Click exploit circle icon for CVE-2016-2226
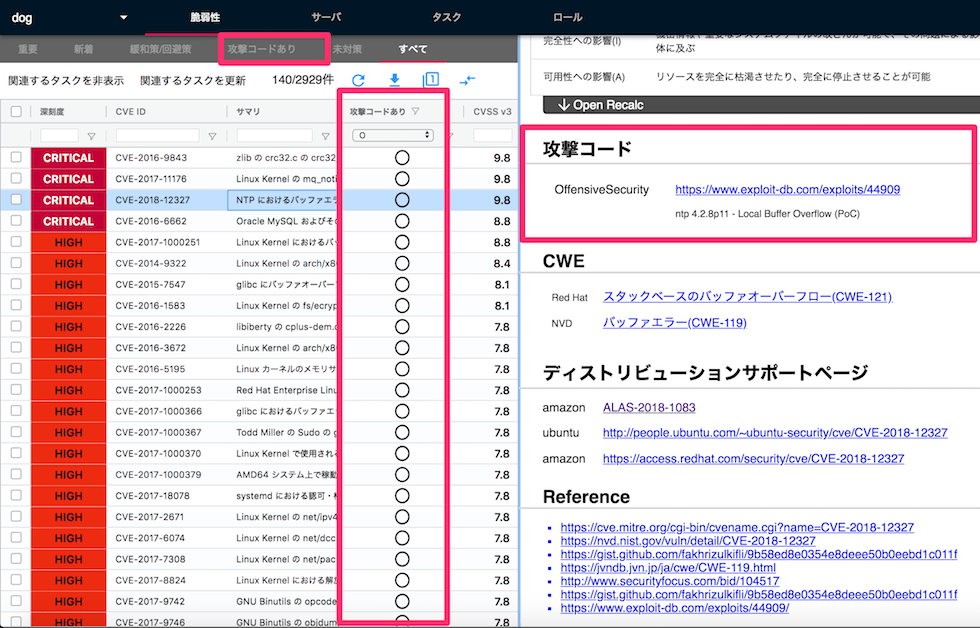This screenshot has width=980, height=628. pos(402,327)
